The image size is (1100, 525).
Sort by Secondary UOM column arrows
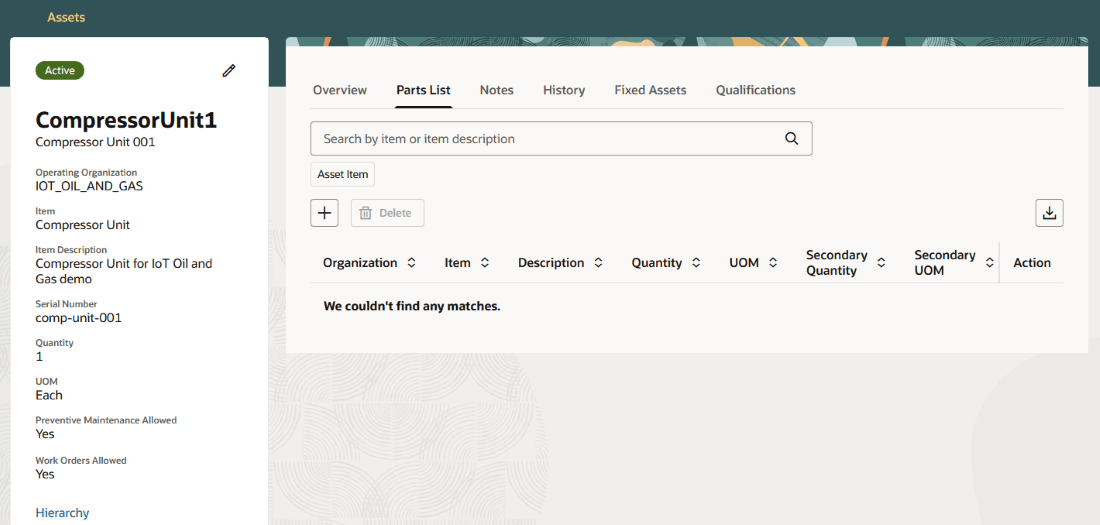989,262
